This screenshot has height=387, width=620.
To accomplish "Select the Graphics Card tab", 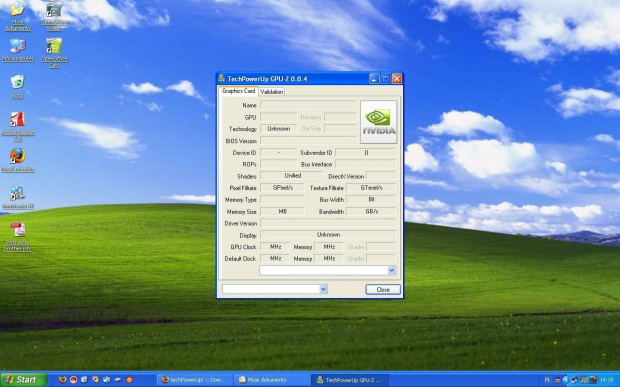I will click(x=238, y=91).
